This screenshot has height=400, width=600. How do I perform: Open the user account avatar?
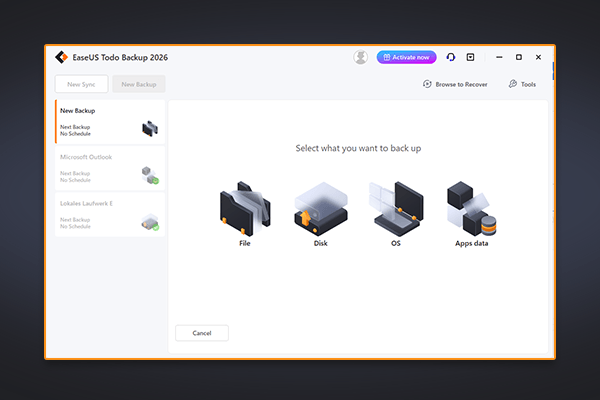tap(360, 57)
